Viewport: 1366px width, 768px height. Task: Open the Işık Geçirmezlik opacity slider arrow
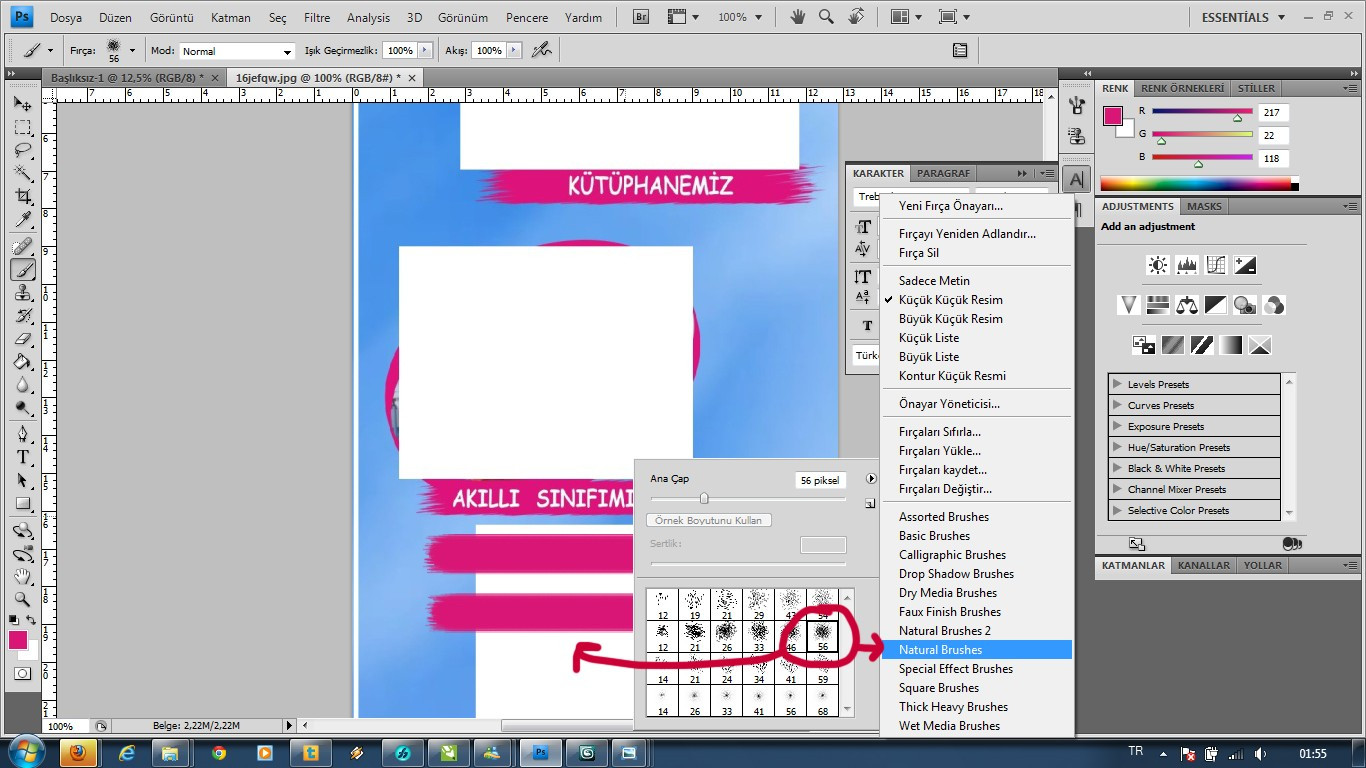425,50
